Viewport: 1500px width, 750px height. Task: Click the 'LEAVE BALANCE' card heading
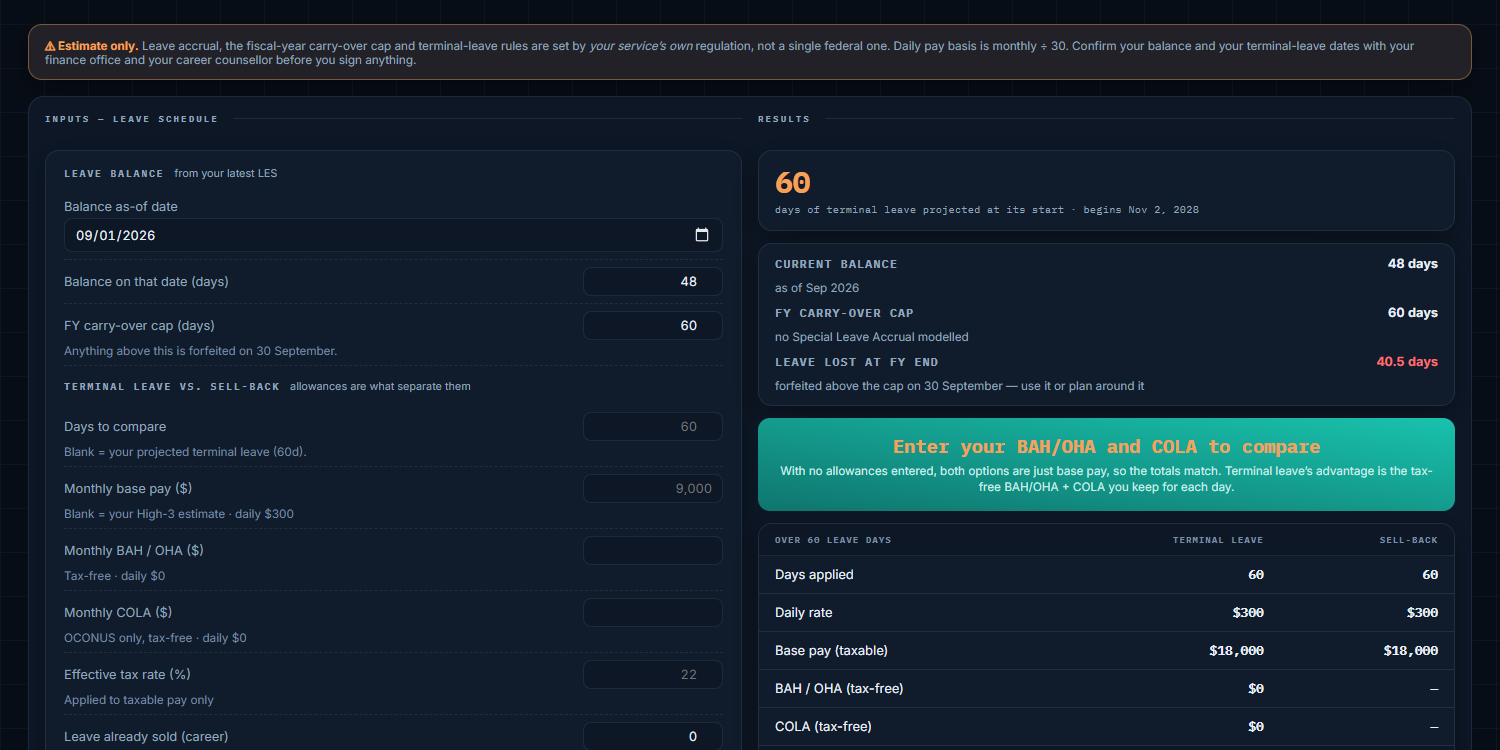pyautogui.click(x=114, y=174)
